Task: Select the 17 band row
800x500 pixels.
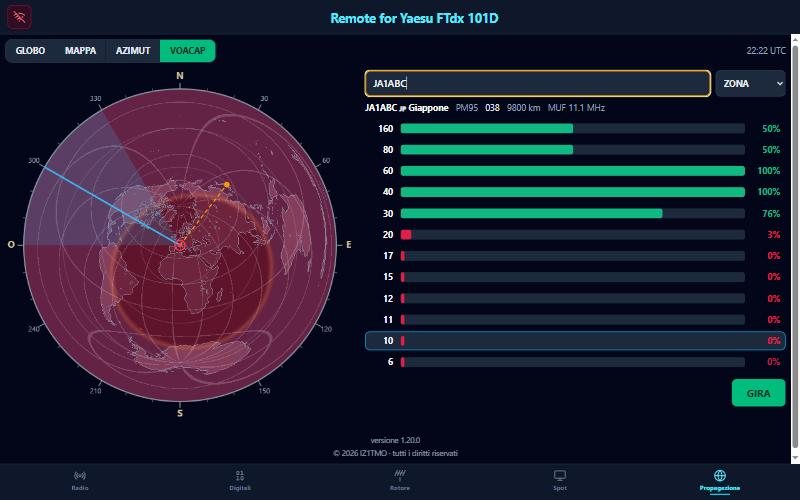Action: (x=575, y=256)
